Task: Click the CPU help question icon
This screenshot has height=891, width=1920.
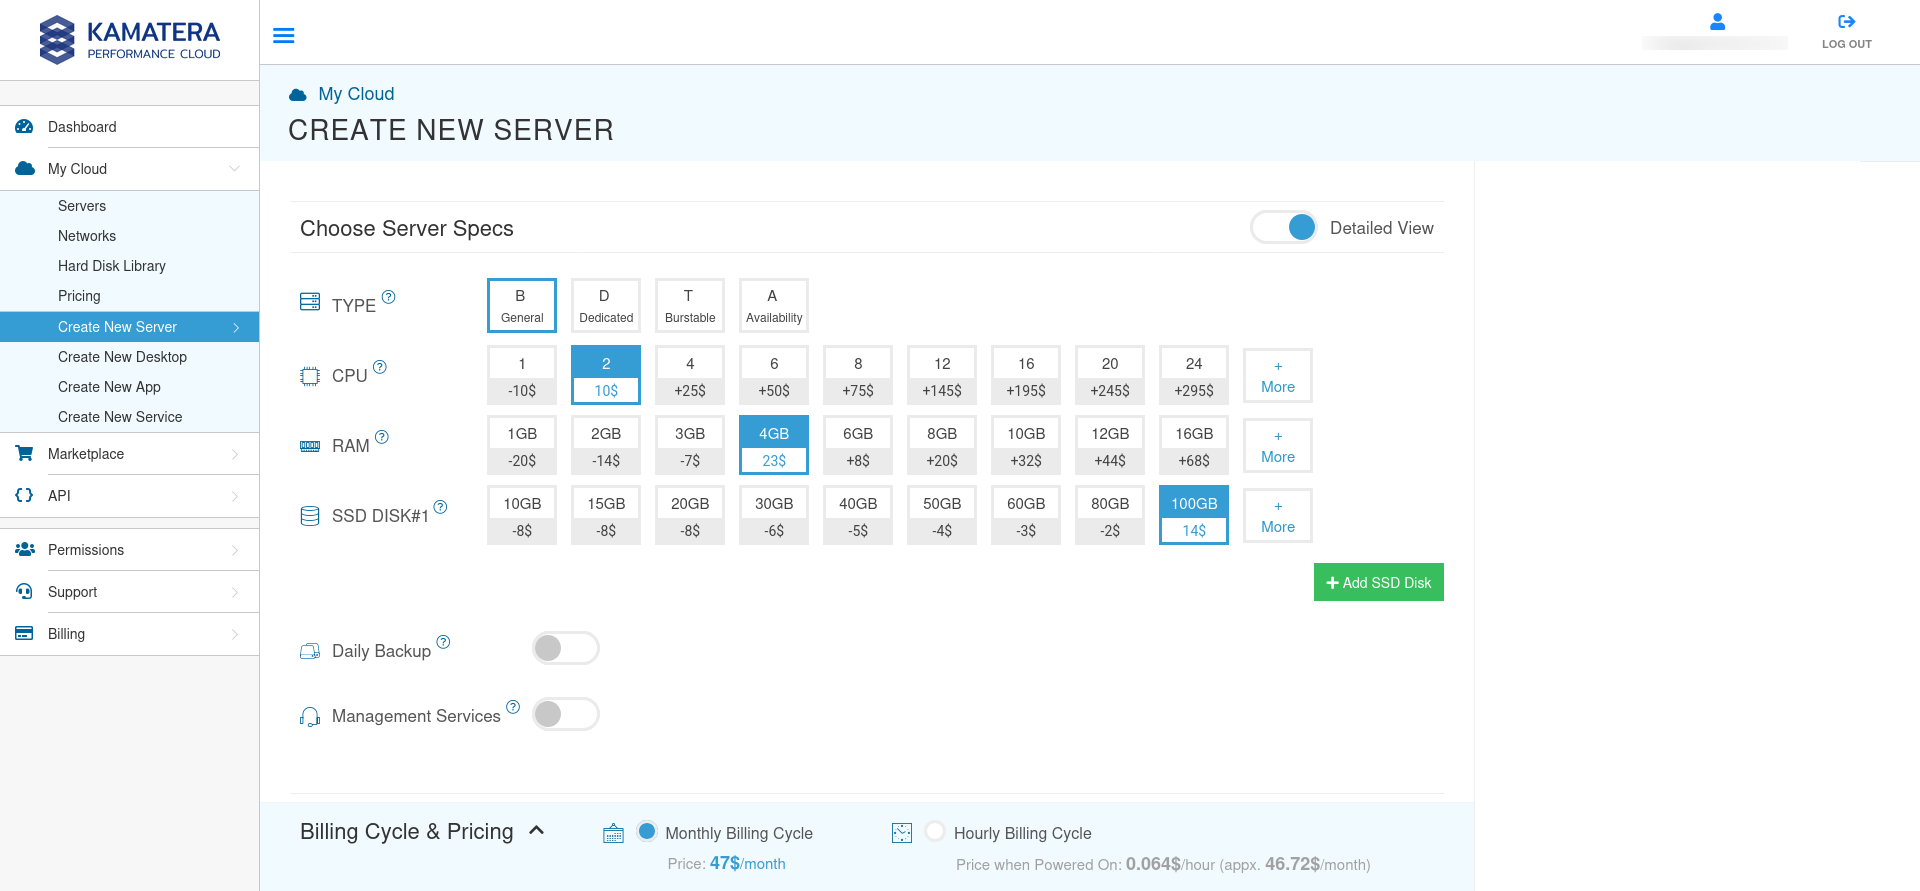Action: pyautogui.click(x=380, y=367)
